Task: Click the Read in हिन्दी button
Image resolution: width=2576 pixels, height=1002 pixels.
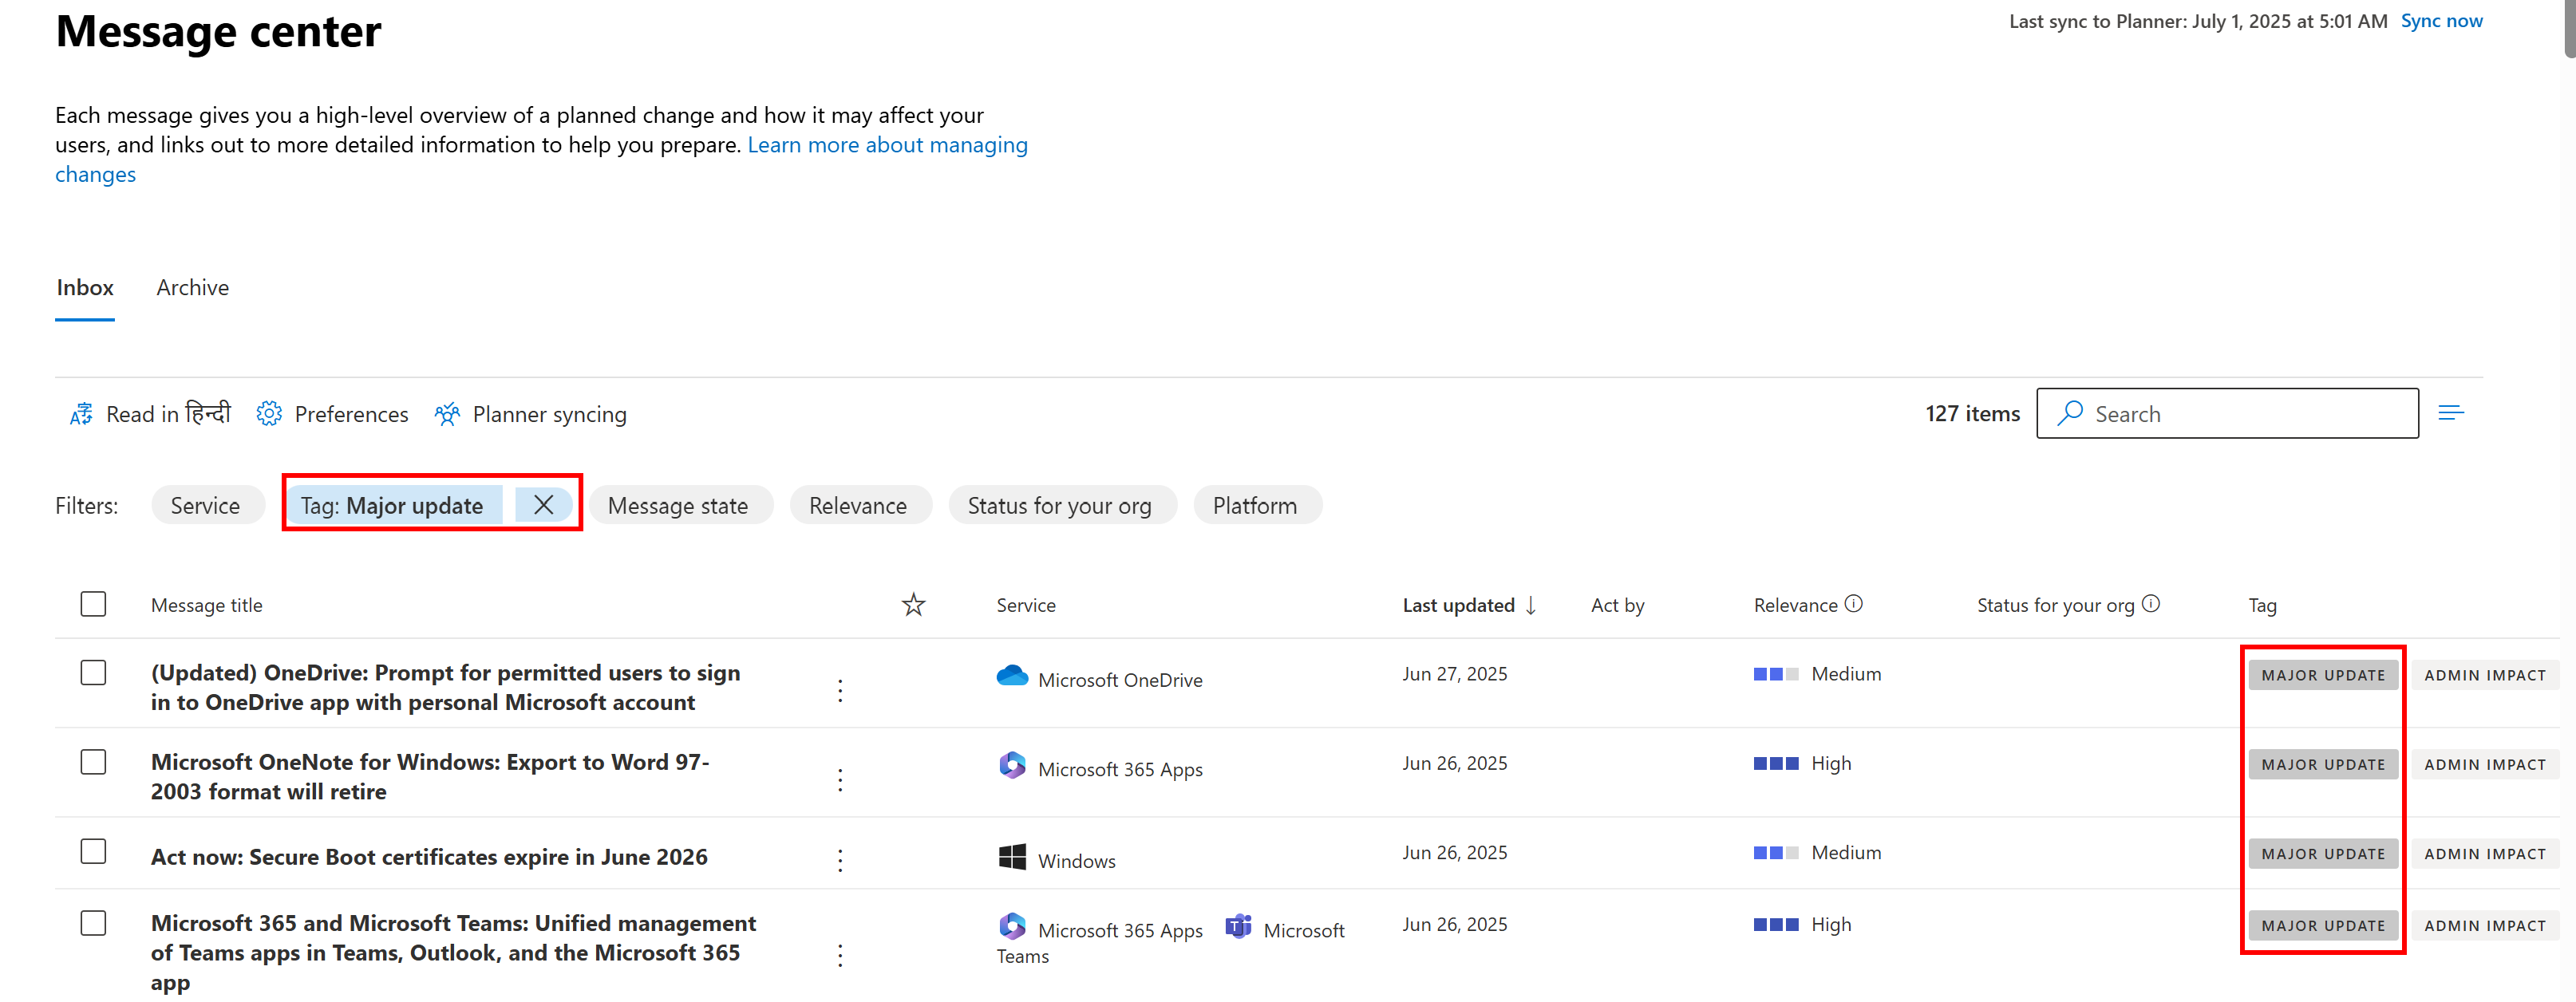Action: pos(150,414)
